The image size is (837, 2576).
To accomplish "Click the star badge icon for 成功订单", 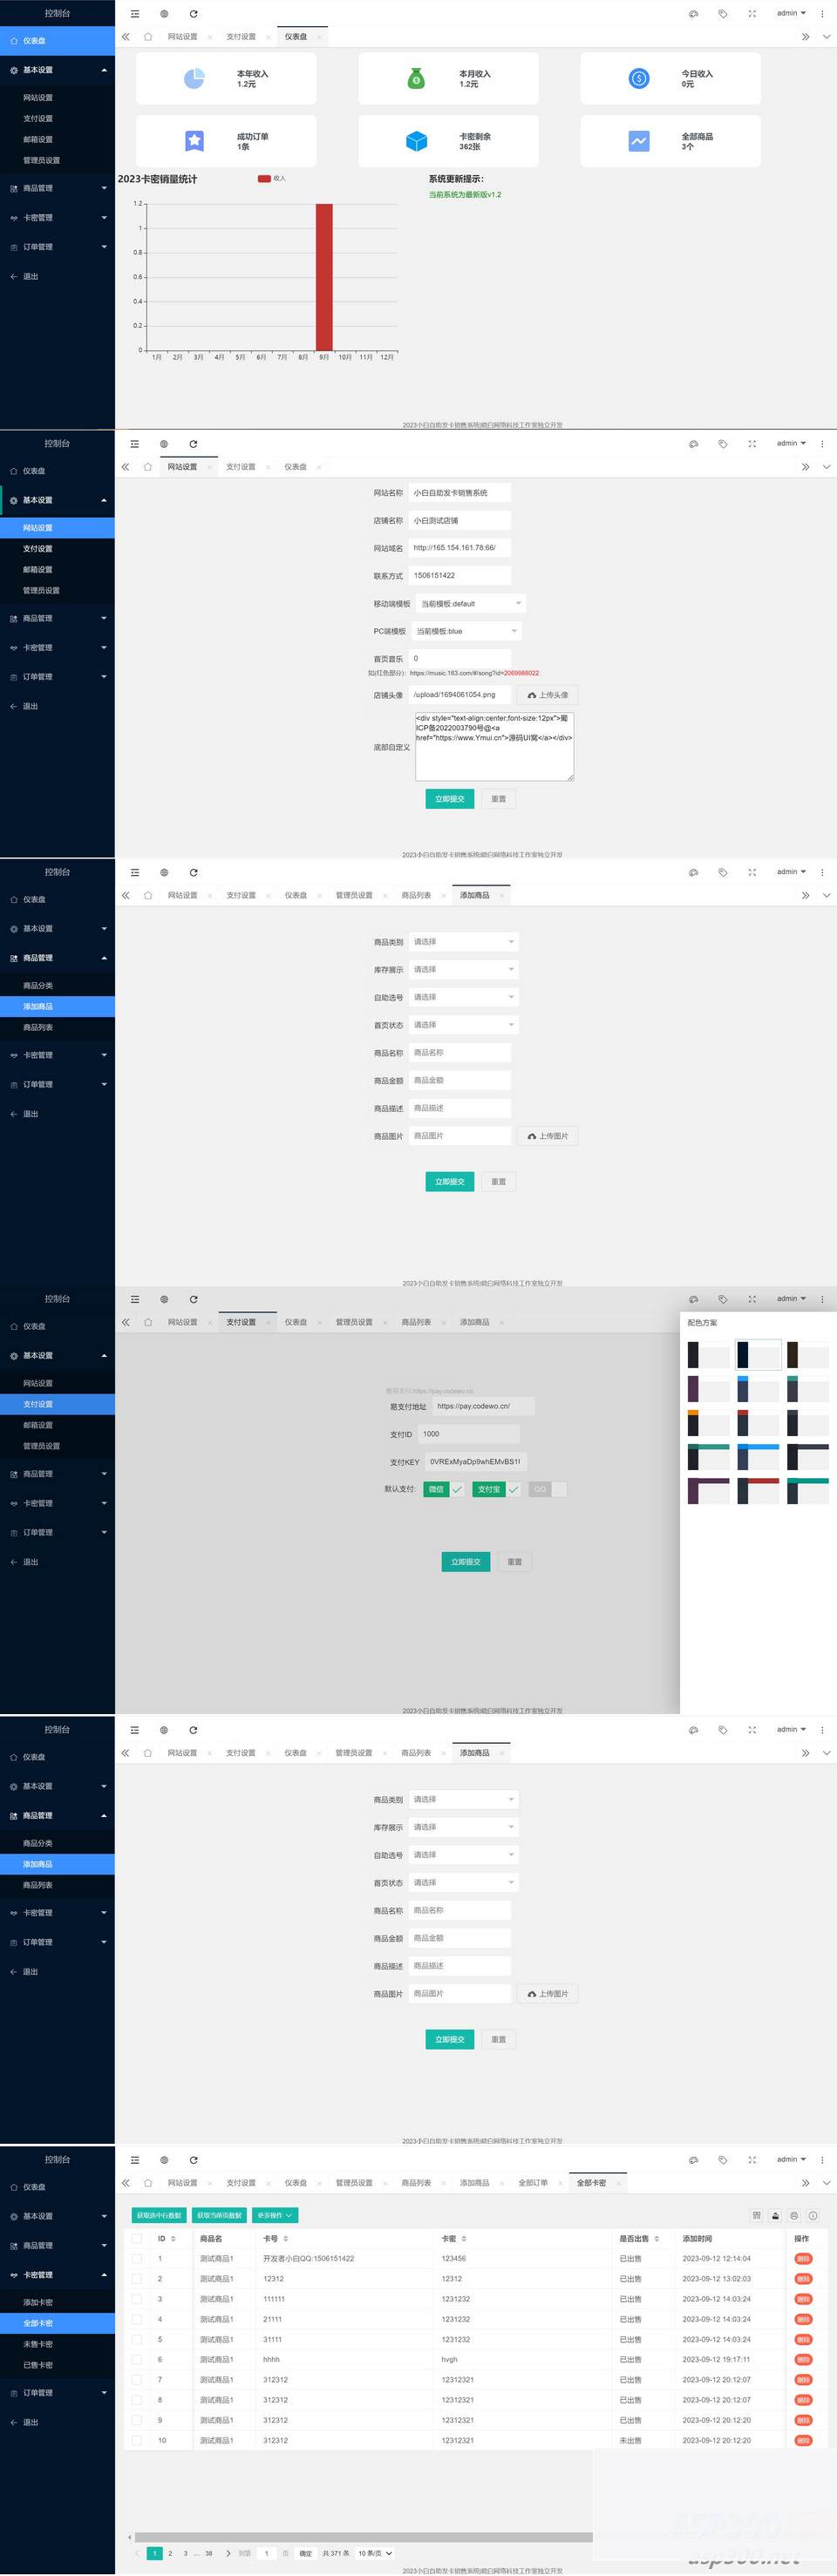I will coord(194,142).
